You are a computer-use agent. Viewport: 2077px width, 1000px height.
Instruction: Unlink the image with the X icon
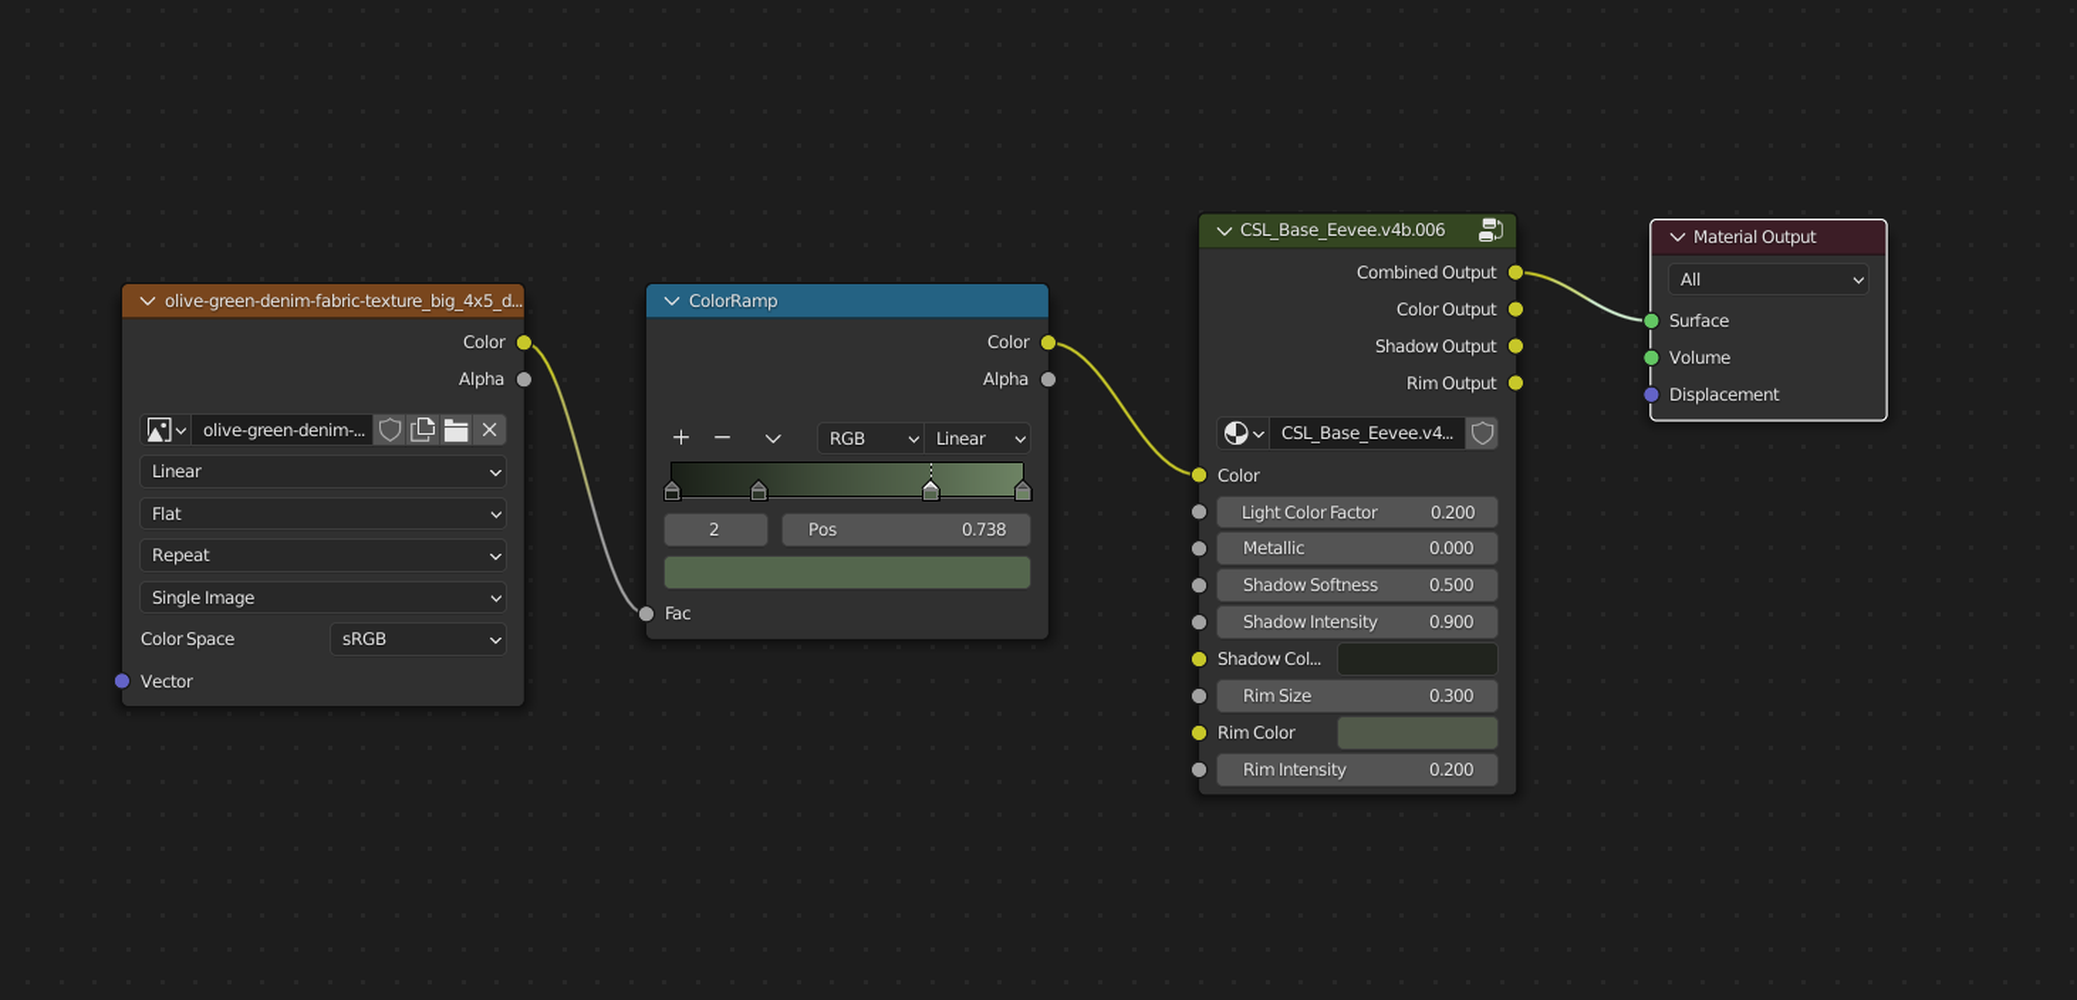[489, 429]
